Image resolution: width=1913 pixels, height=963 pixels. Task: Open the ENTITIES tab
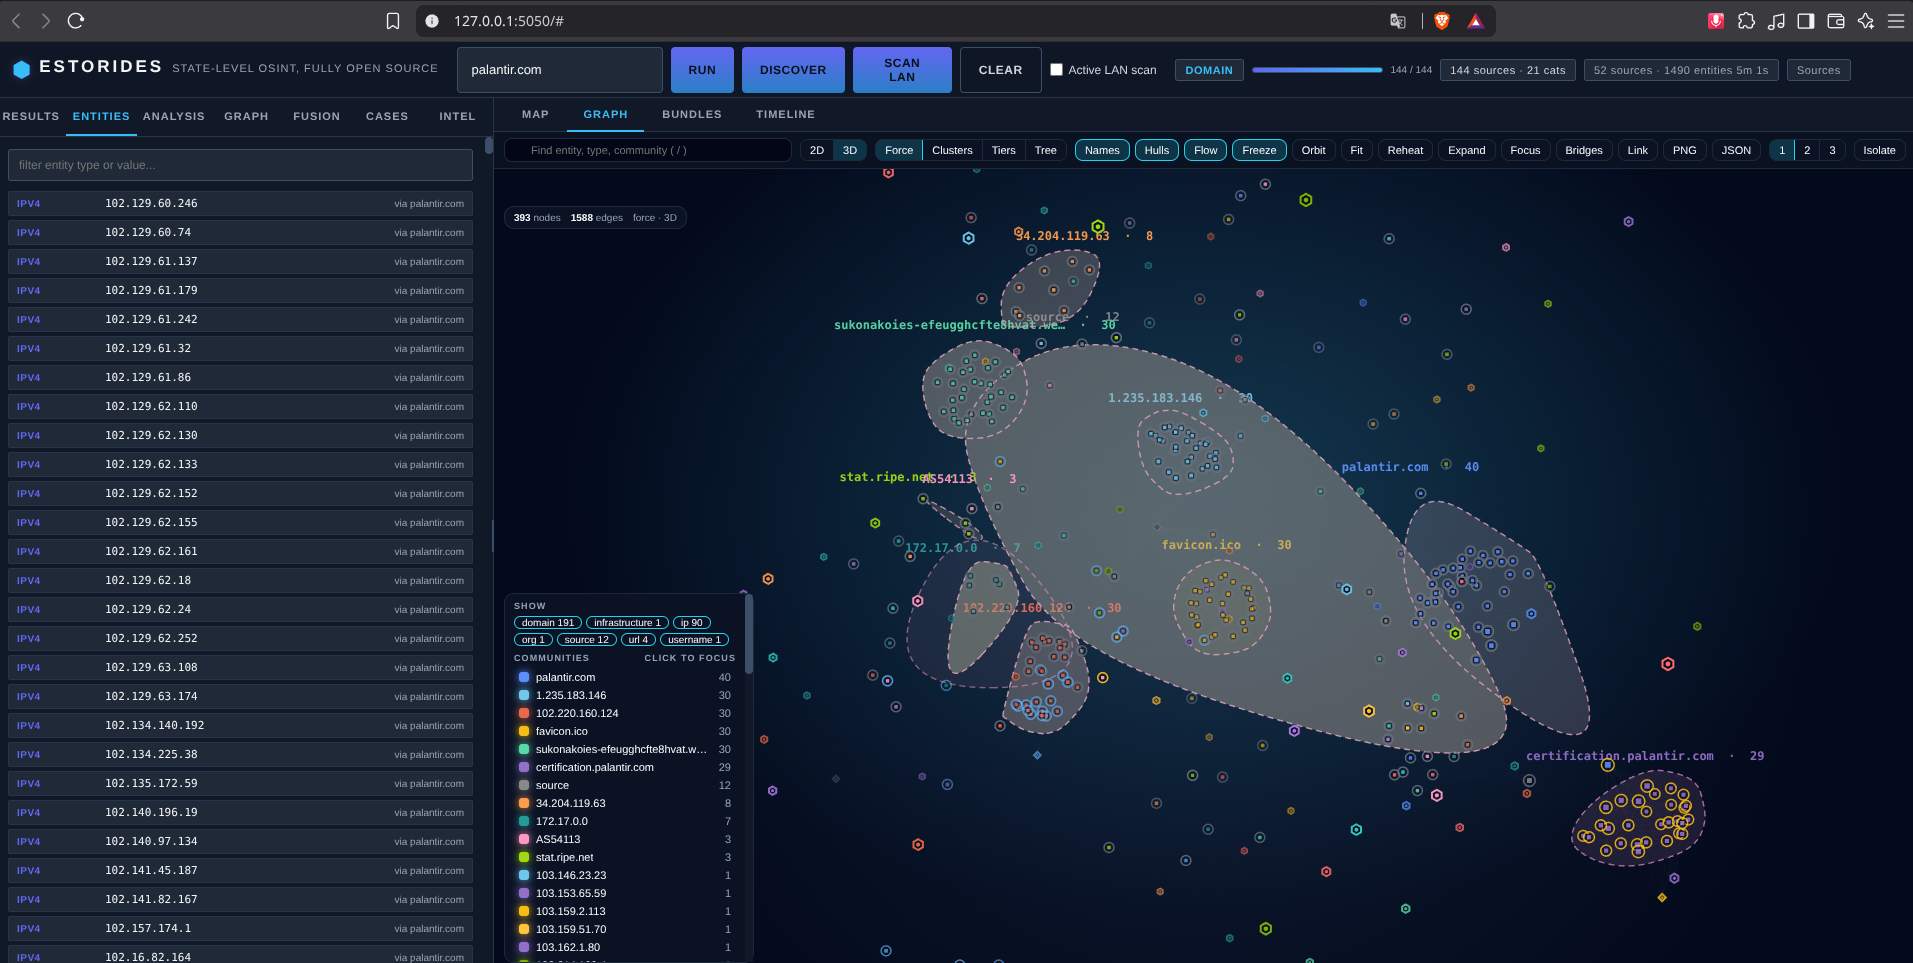pyautogui.click(x=101, y=116)
